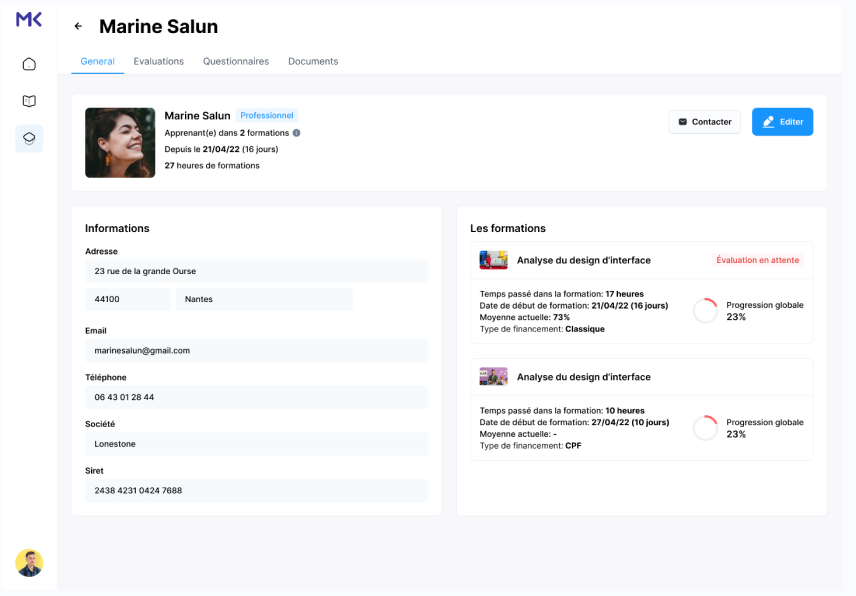The width and height of the screenshot is (856, 596).
Task: Click the first formation's 23% progress circle
Action: point(705,311)
